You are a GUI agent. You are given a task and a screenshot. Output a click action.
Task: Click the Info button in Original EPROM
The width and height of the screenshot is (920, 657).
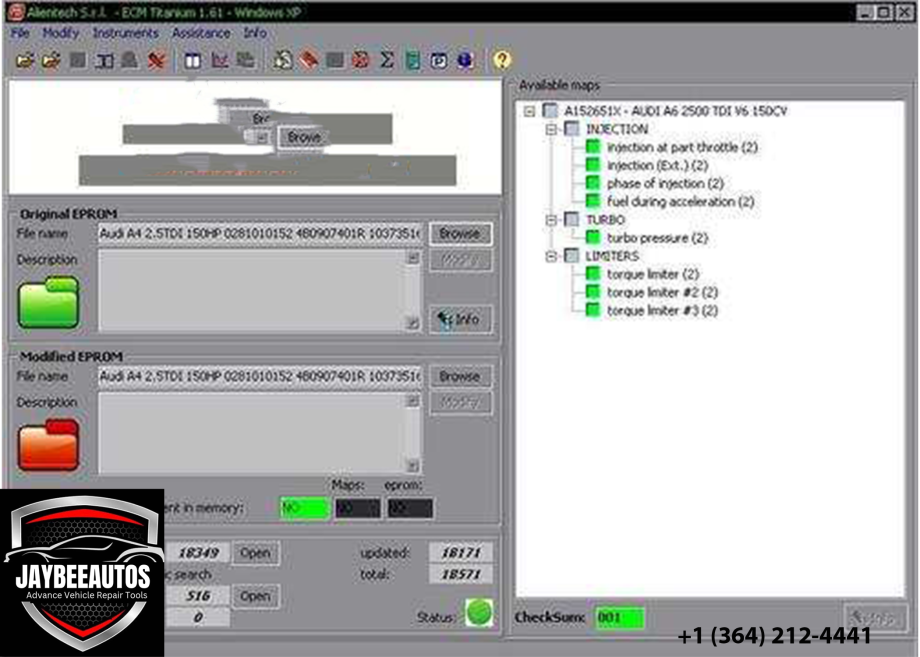tap(460, 320)
